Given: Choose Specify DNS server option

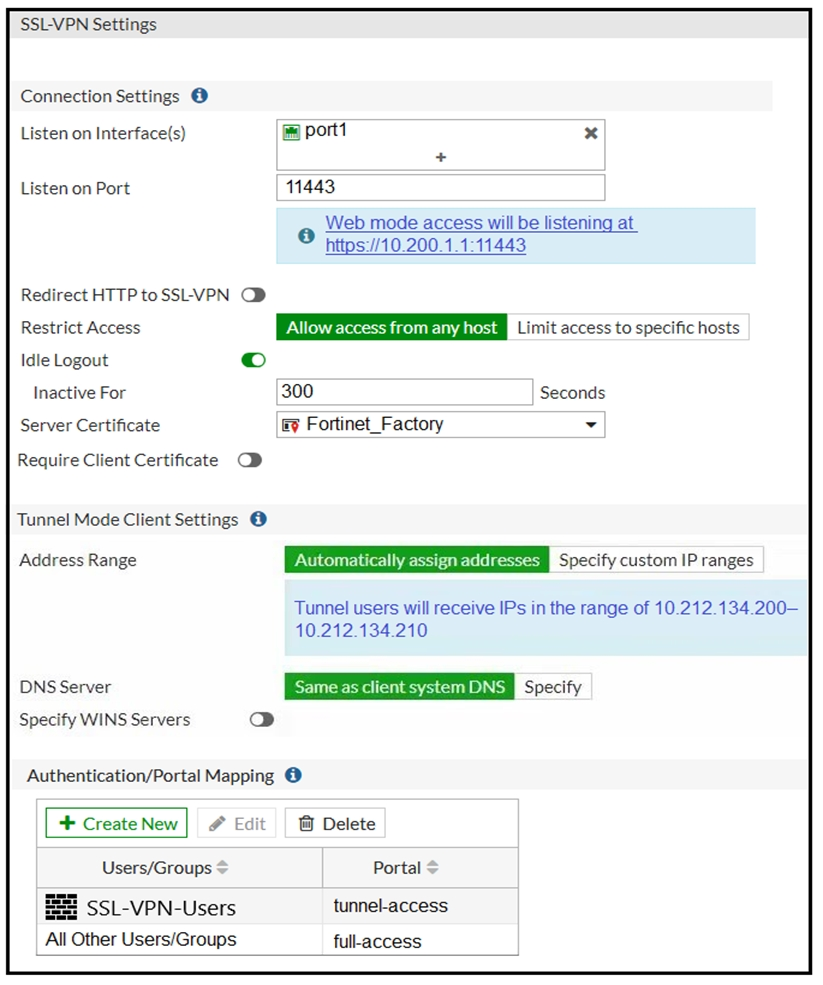Looking at the screenshot, I should pyautogui.click(x=553, y=687).
